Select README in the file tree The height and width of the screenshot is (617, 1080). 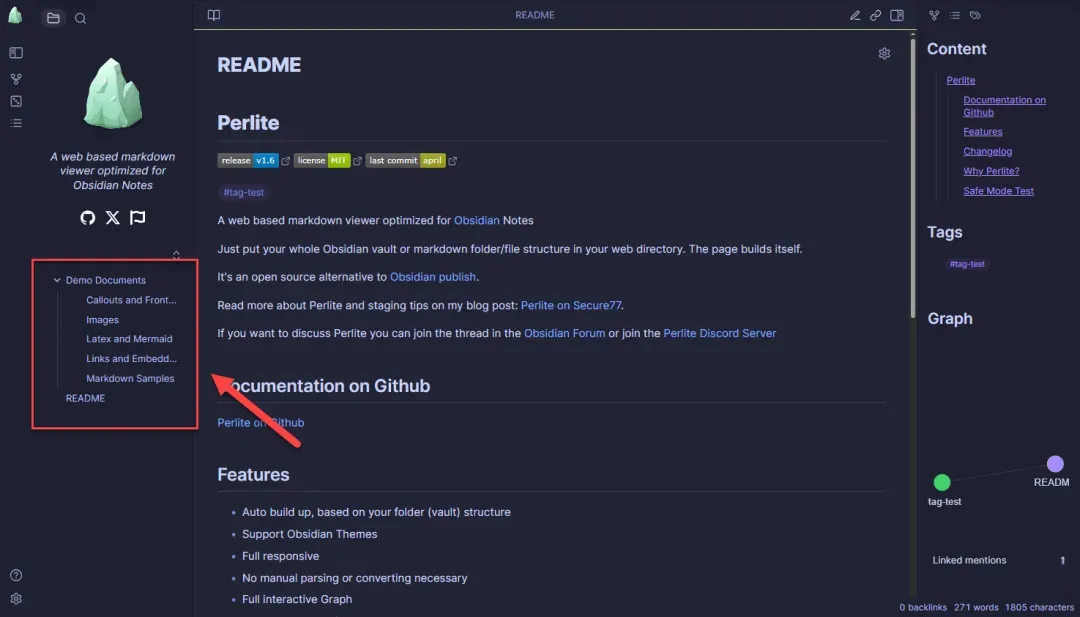[85, 398]
